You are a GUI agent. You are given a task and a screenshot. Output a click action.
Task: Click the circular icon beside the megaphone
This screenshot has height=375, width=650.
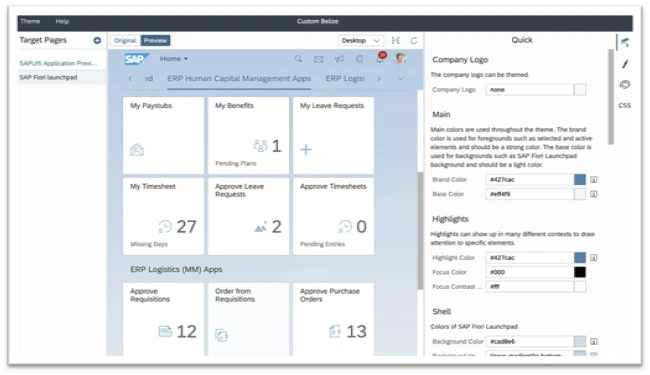[x=359, y=59]
